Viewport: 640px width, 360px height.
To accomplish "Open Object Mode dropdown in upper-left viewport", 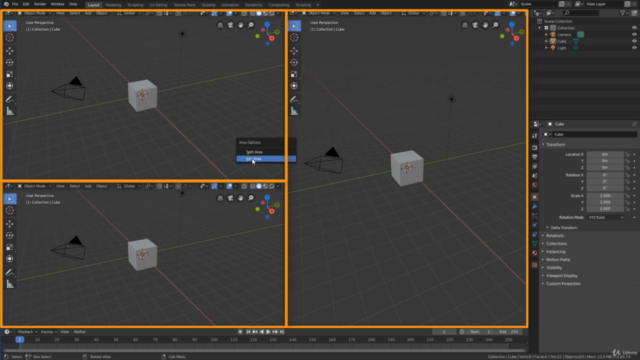I will coord(34,13).
